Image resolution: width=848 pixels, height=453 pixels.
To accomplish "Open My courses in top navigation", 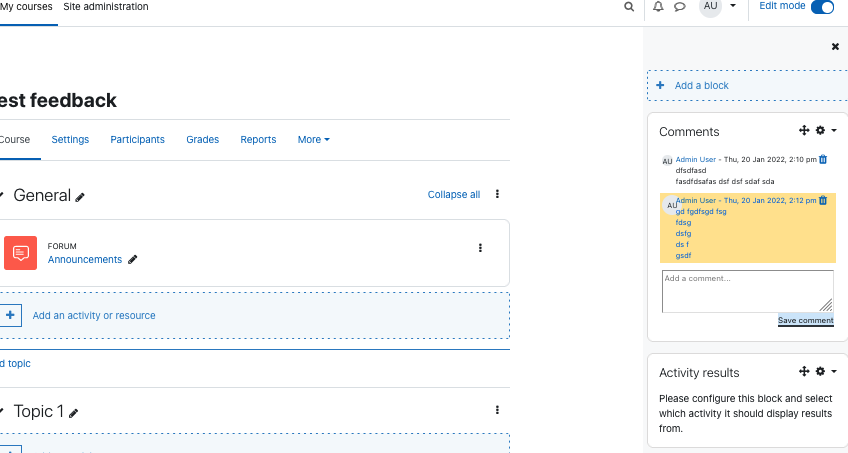I will click(x=26, y=6).
